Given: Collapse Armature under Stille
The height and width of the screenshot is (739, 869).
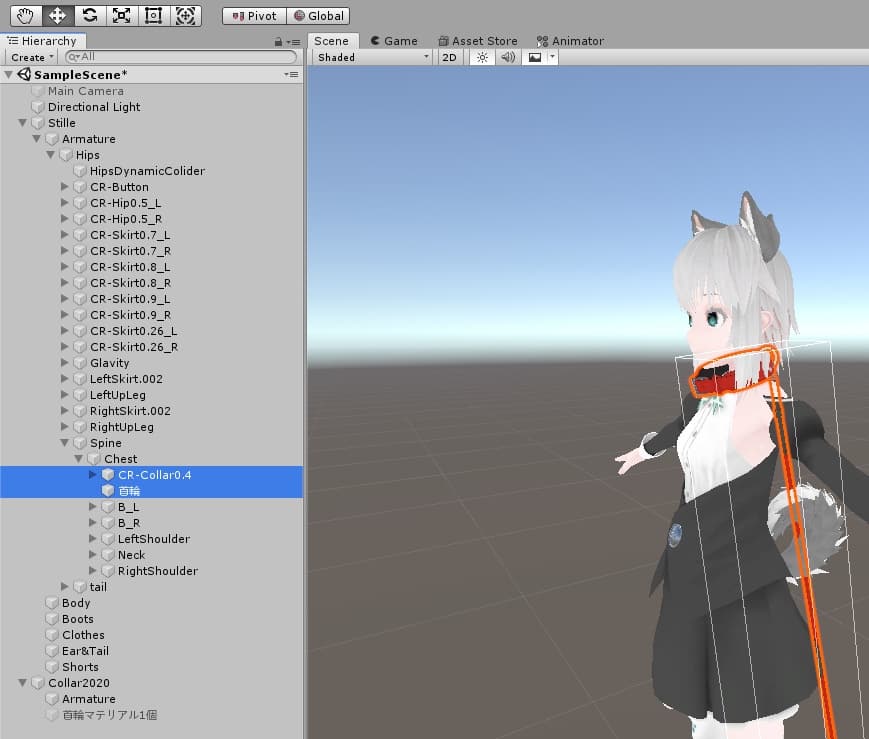Looking at the screenshot, I should point(37,139).
